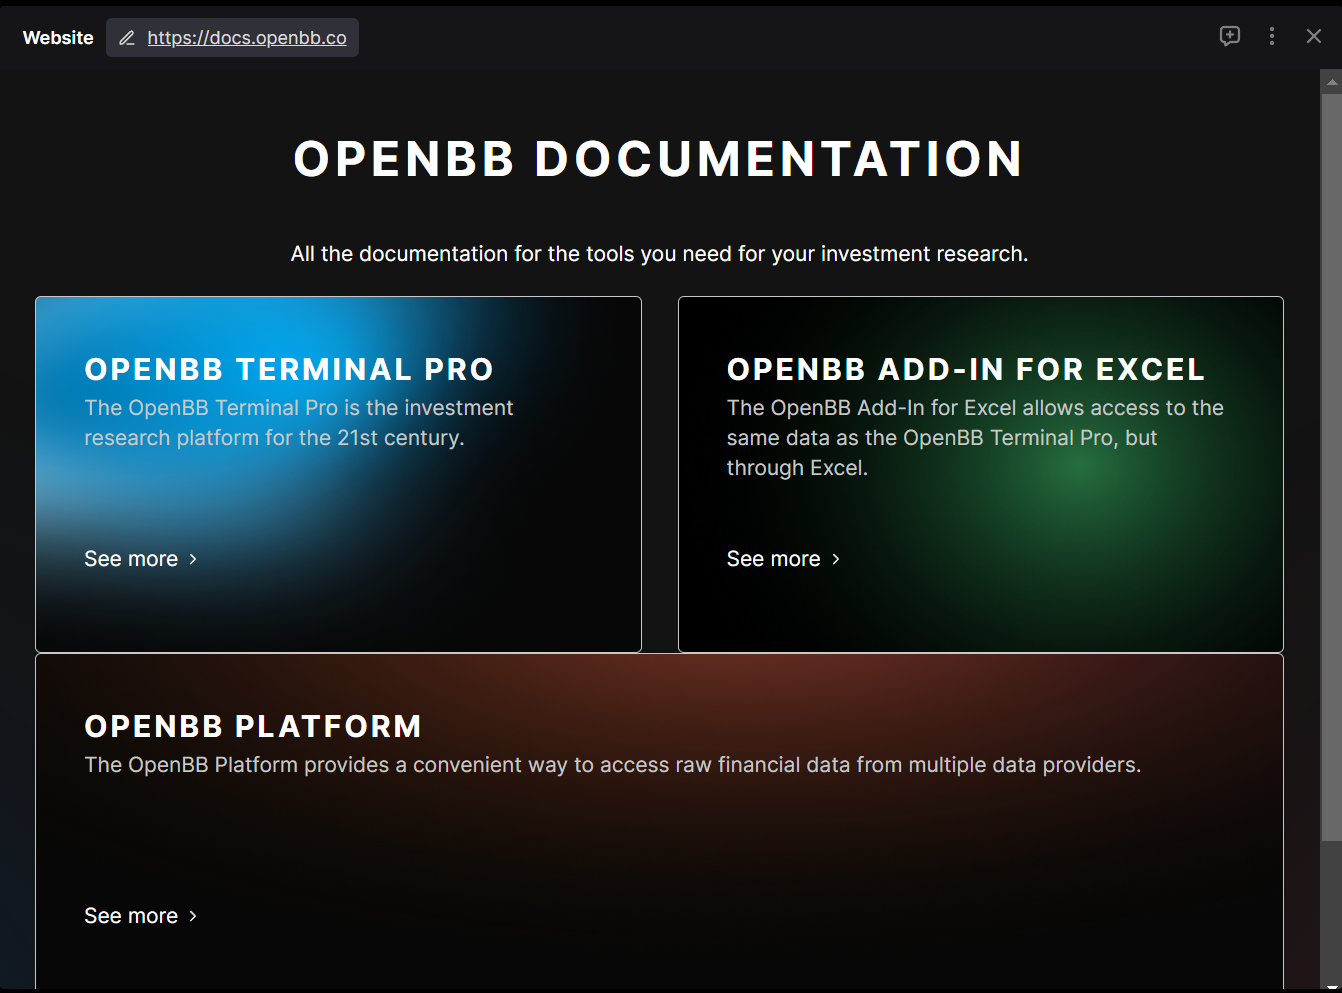Click the pencil edit URL icon
Viewport: 1342px width, 993px height.
tap(127, 38)
